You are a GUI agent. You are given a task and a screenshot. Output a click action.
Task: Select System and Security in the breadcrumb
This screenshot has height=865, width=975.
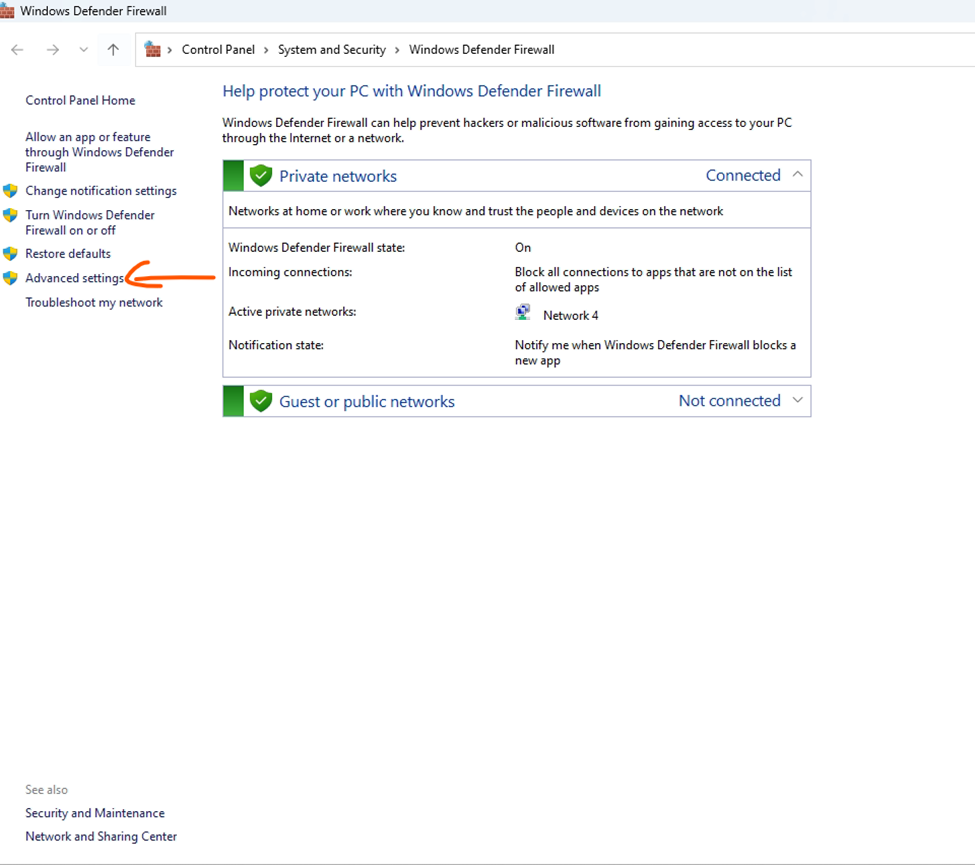332,49
